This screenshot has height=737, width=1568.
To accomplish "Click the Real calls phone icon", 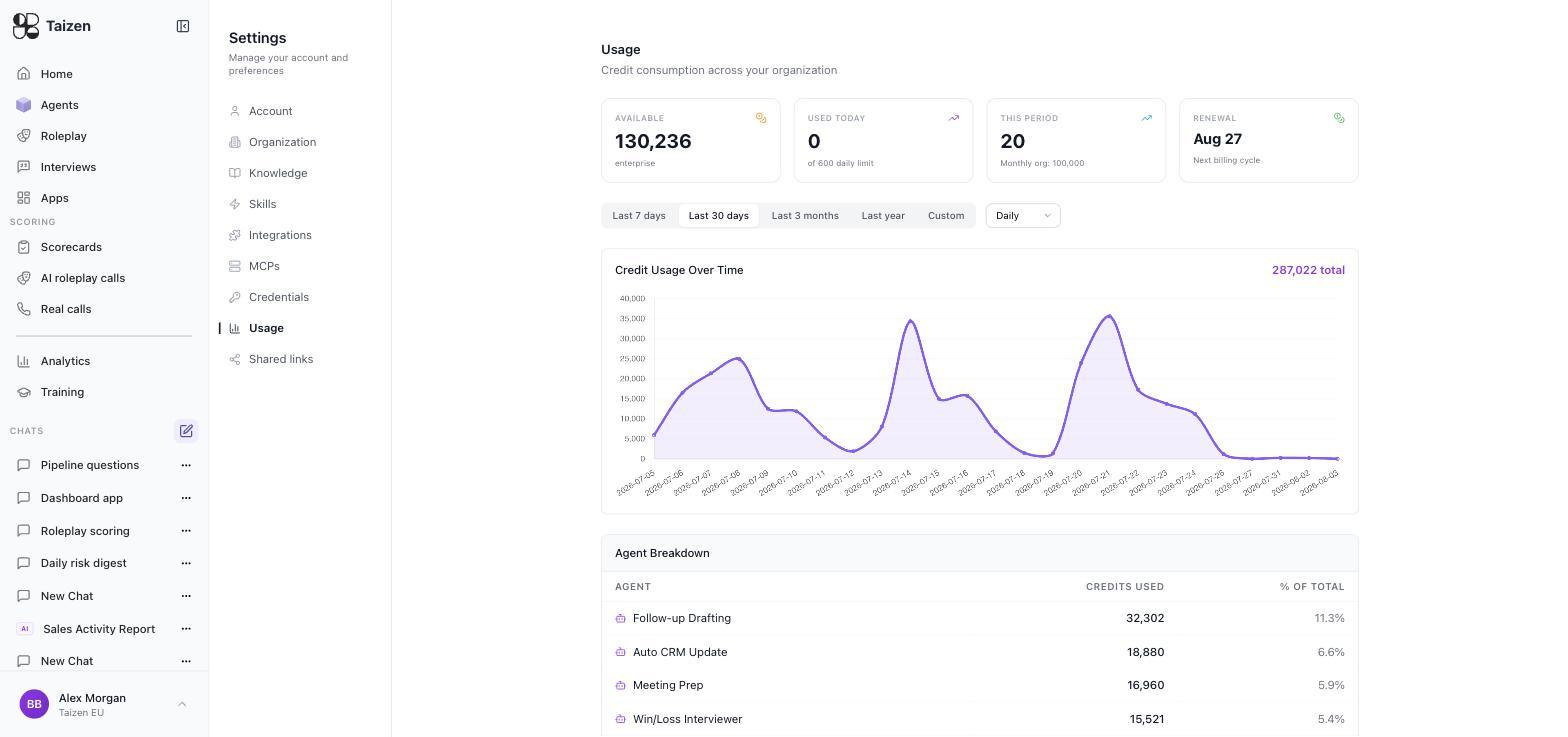I will pos(24,309).
